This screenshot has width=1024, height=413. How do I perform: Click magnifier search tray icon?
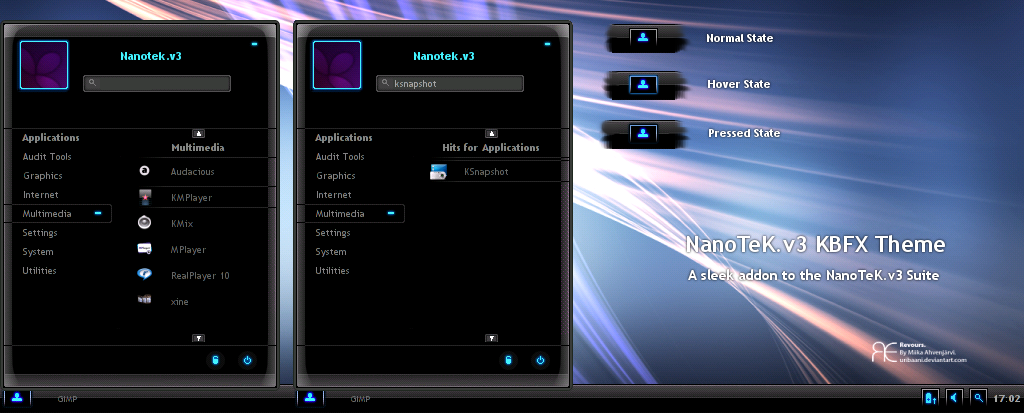978,397
